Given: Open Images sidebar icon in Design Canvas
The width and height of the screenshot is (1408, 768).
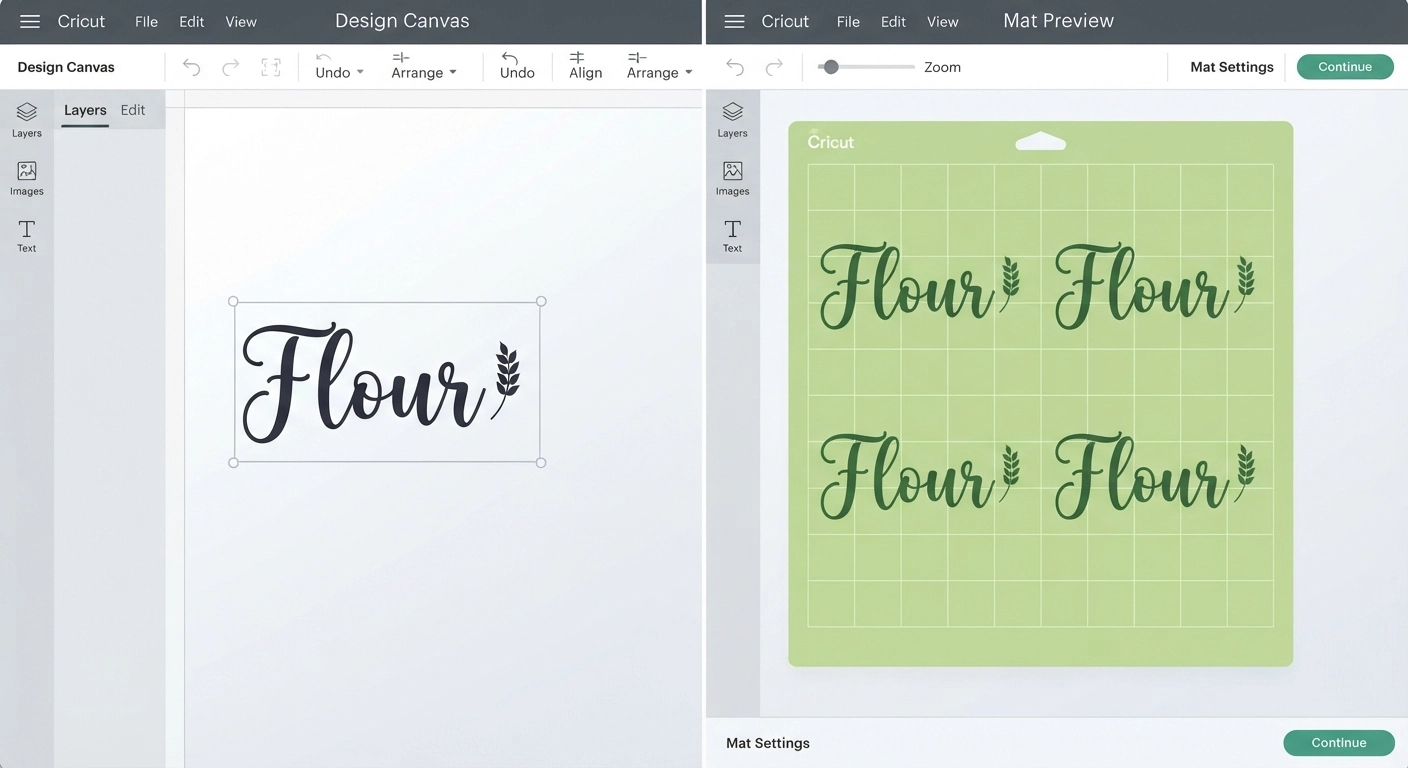Looking at the screenshot, I should coord(27,178).
